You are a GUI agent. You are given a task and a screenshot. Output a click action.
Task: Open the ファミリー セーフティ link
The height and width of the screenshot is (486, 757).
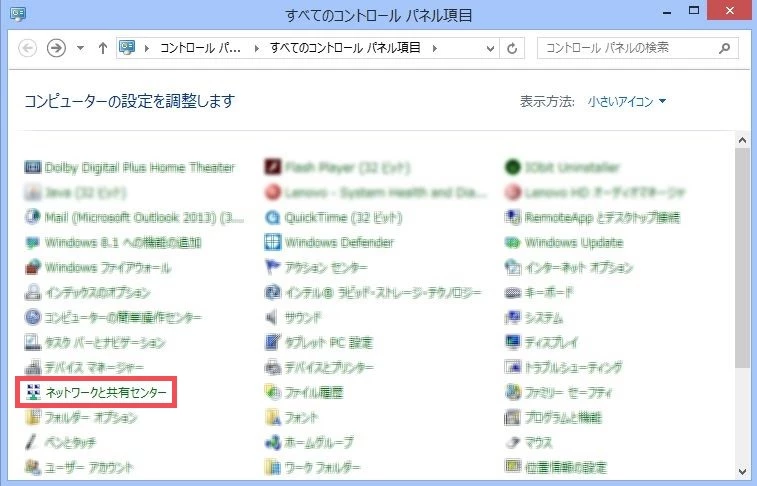(x=569, y=392)
